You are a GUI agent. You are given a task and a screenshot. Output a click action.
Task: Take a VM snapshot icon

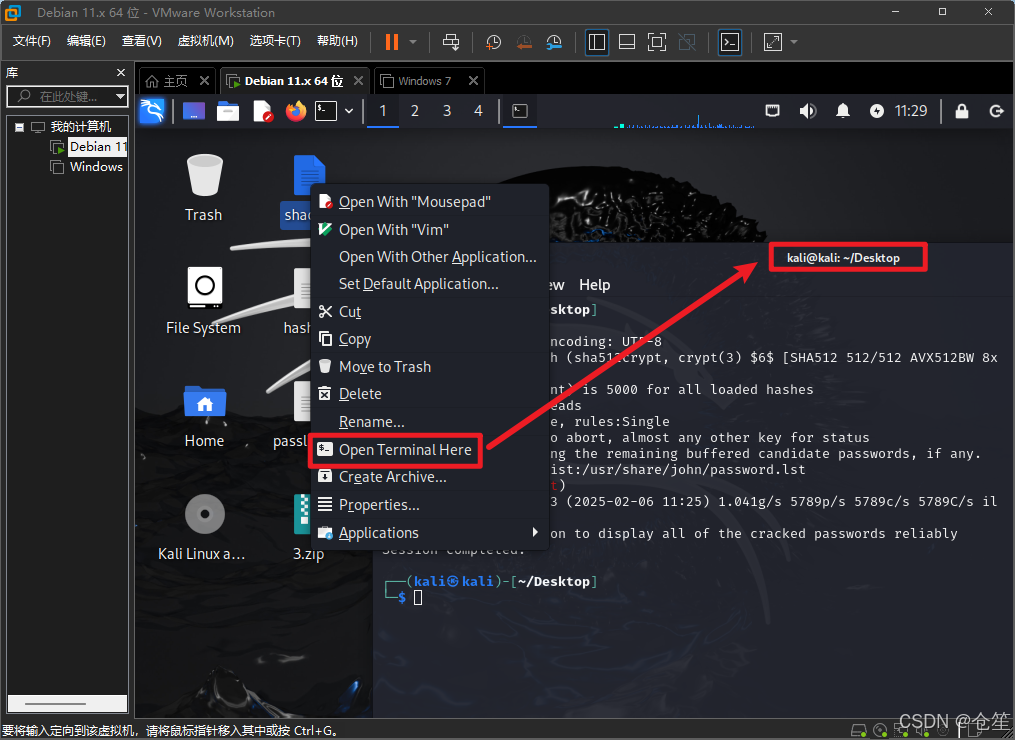pos(493,42)
